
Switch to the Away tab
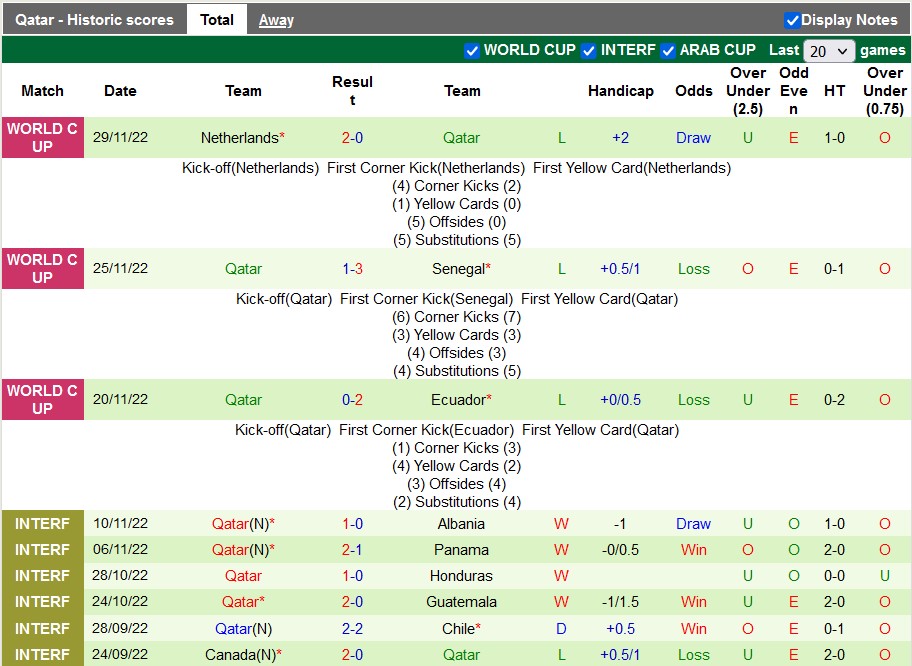click(x=276, y=20)
